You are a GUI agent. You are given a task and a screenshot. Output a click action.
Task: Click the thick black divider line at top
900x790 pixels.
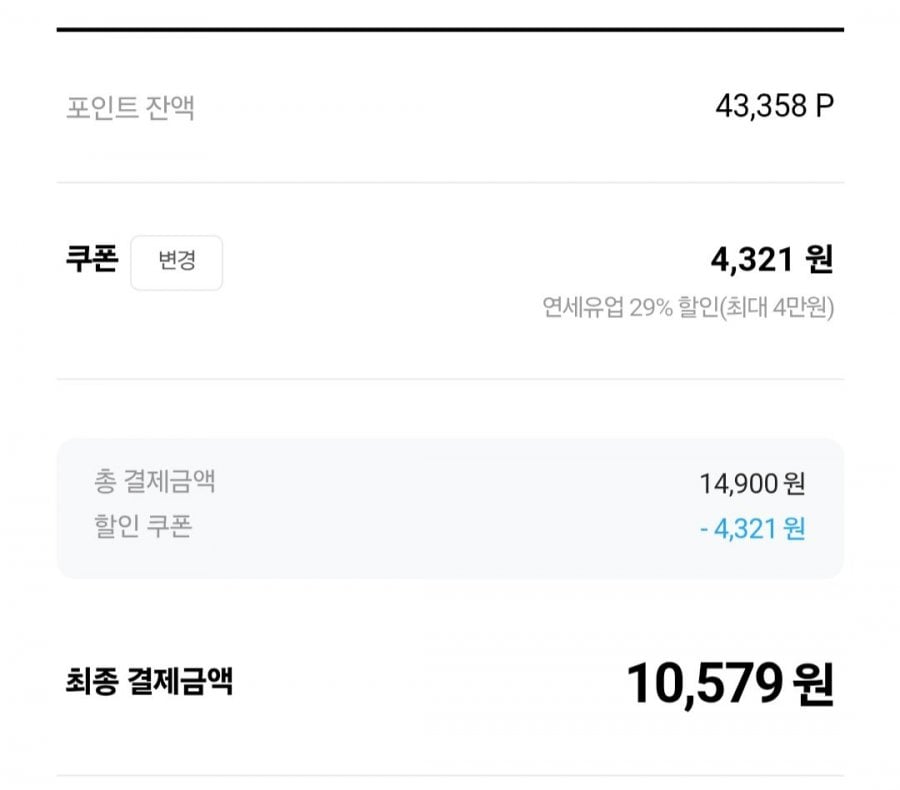(x=450, y=30)
